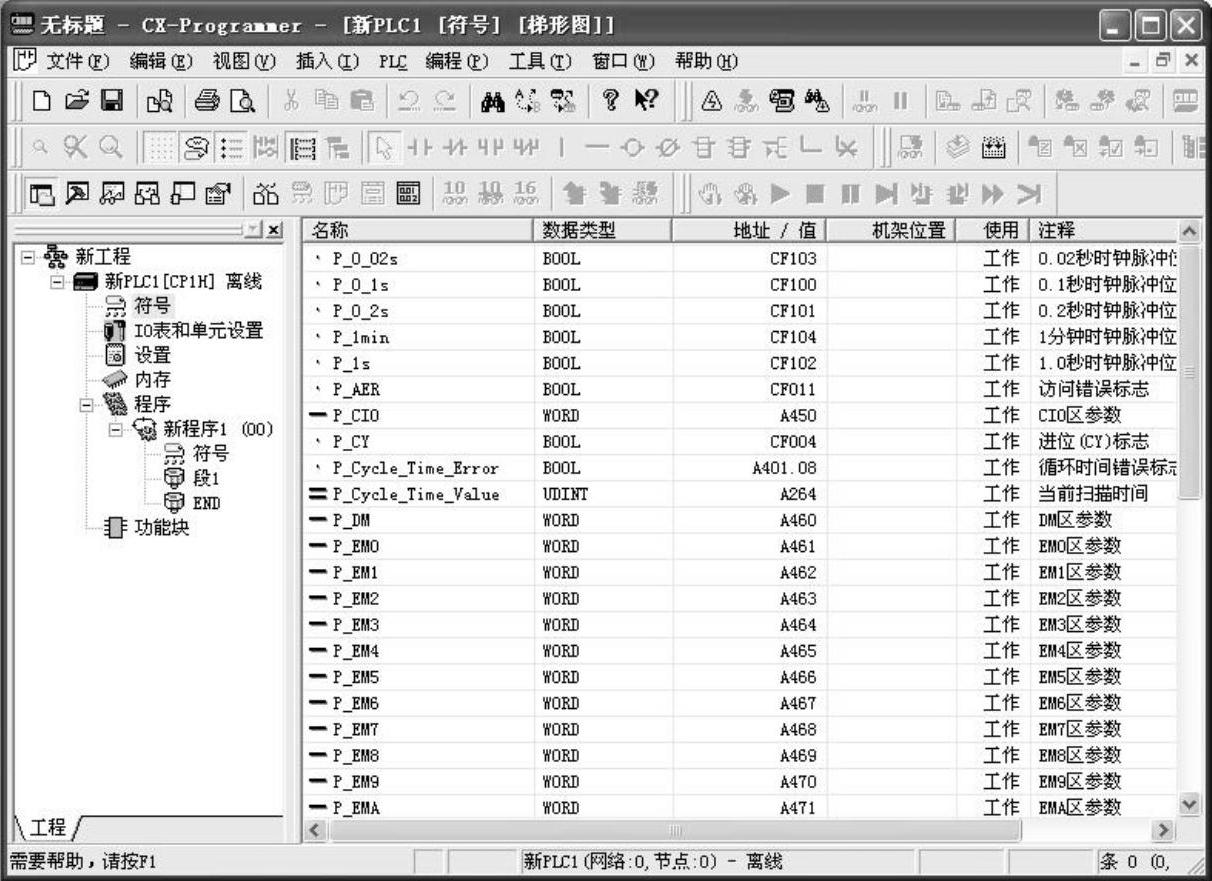The image size is (1212, 881).
Task: Open the PLC menu
Action: [x=393, y=61]
